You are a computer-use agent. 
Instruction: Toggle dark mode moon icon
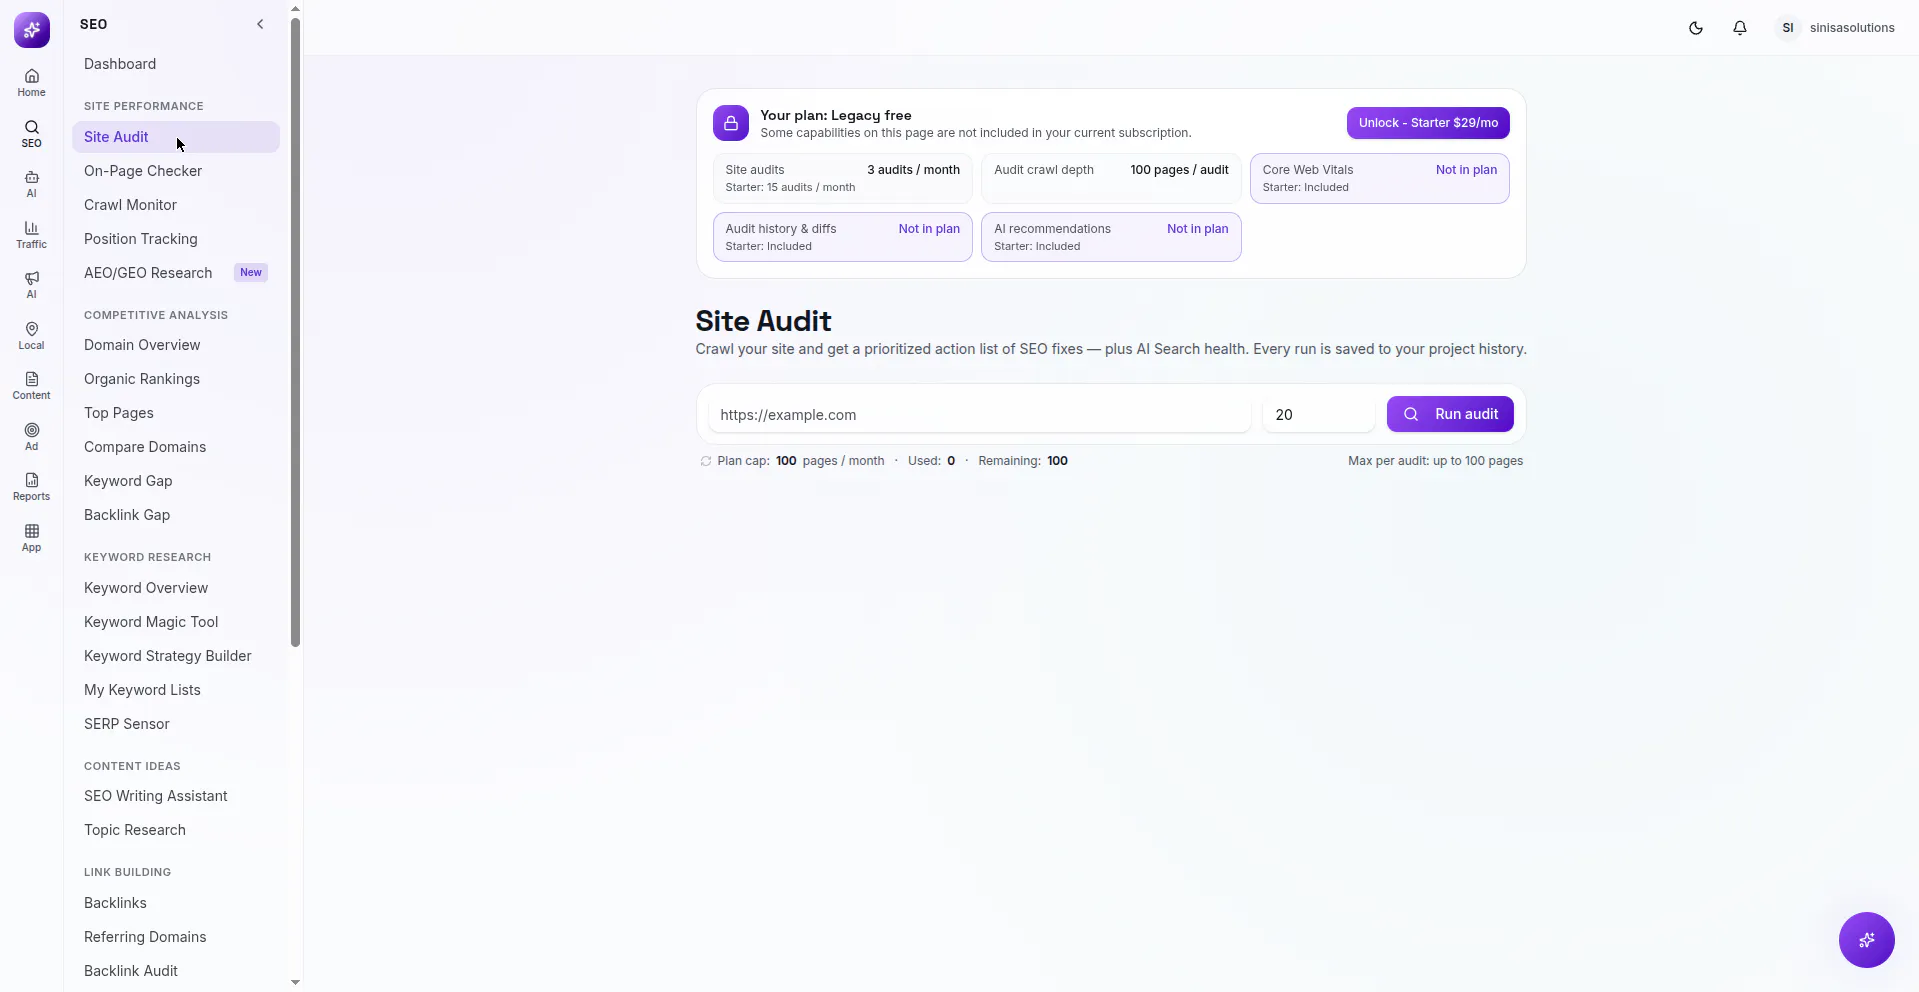point(1696,28)
